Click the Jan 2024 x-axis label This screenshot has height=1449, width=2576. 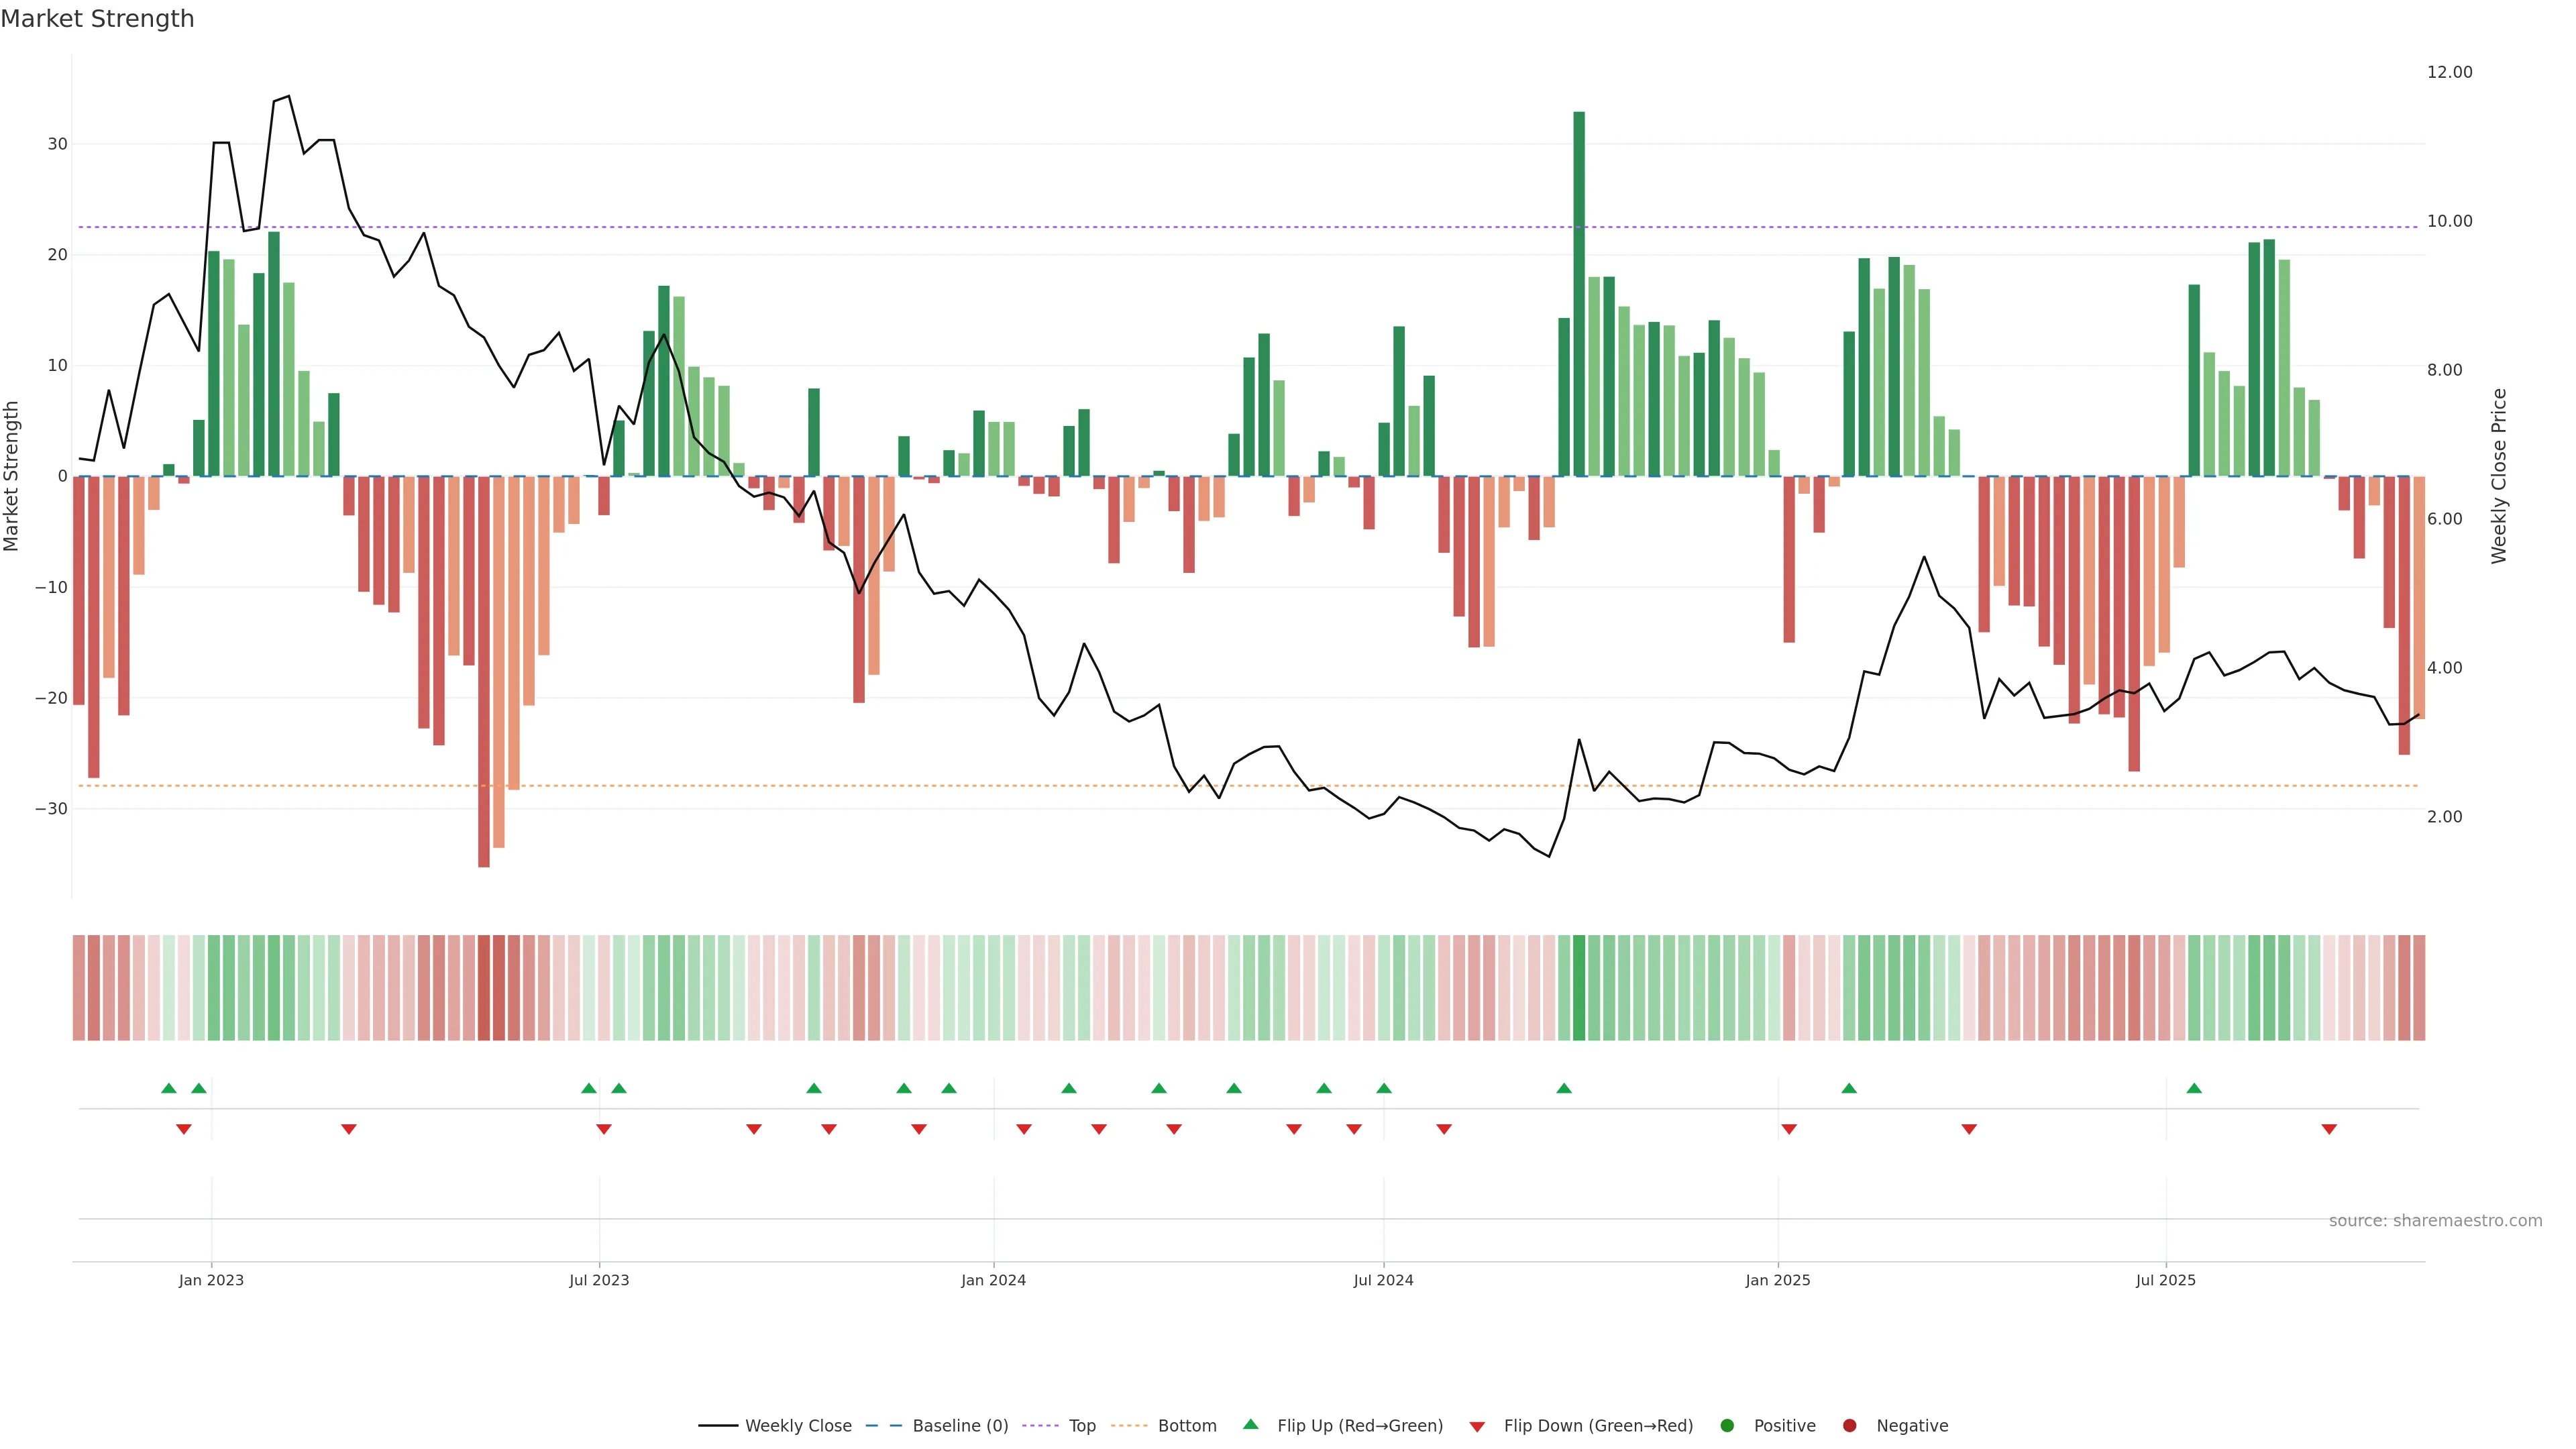(993, 1280)
